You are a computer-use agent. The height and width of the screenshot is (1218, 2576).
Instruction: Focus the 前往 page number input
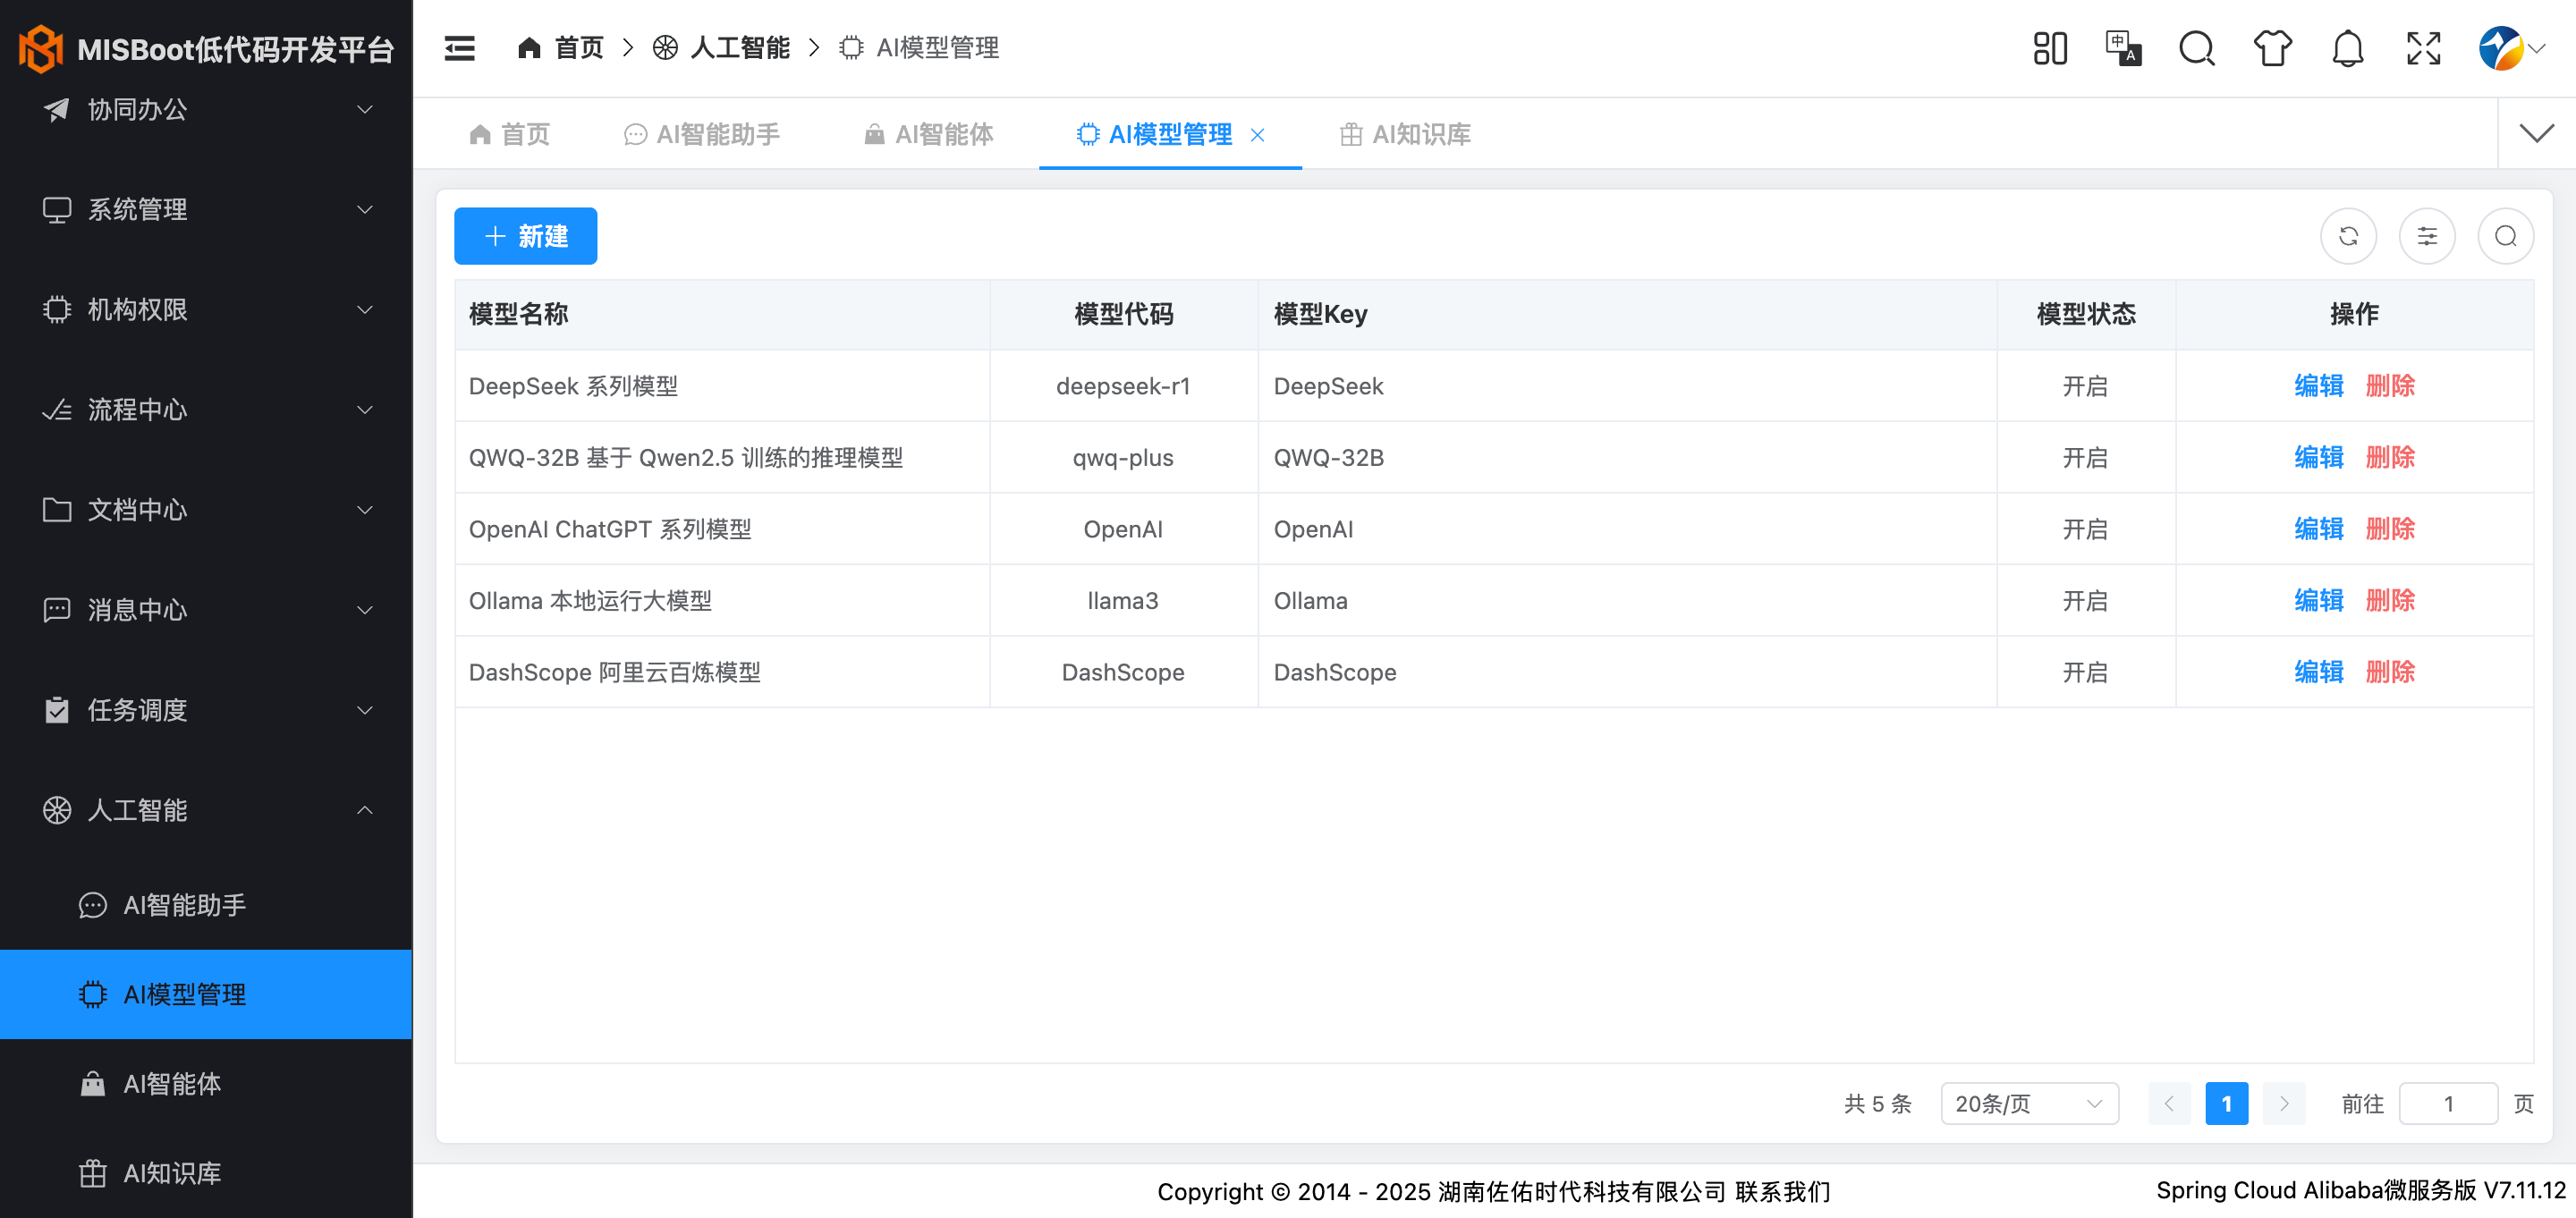pos(2448,1103)
